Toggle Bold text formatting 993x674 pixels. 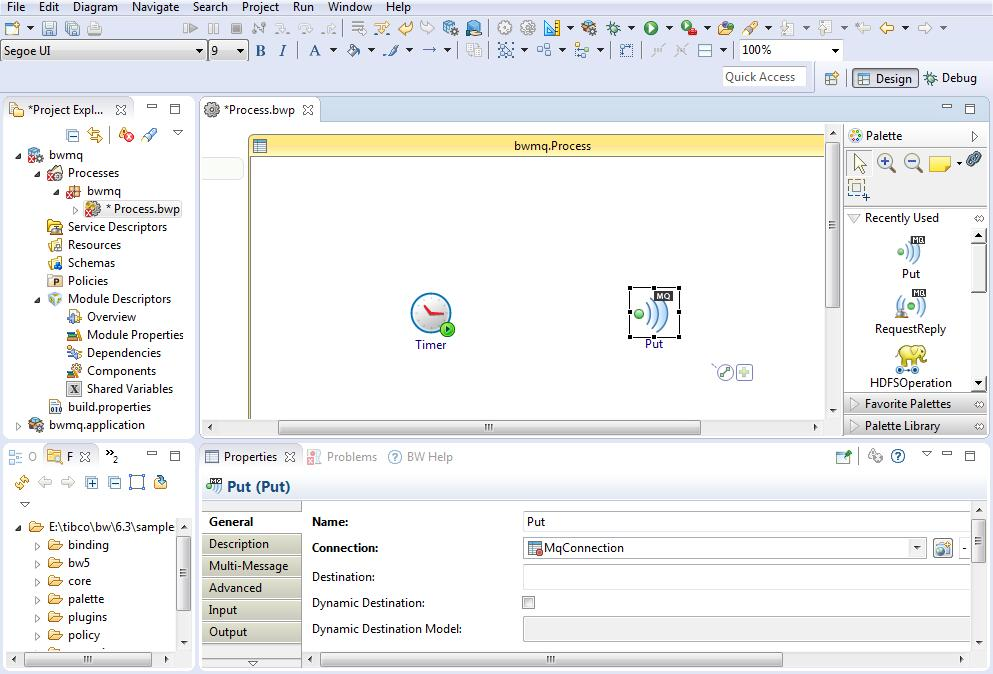(260, 51)
